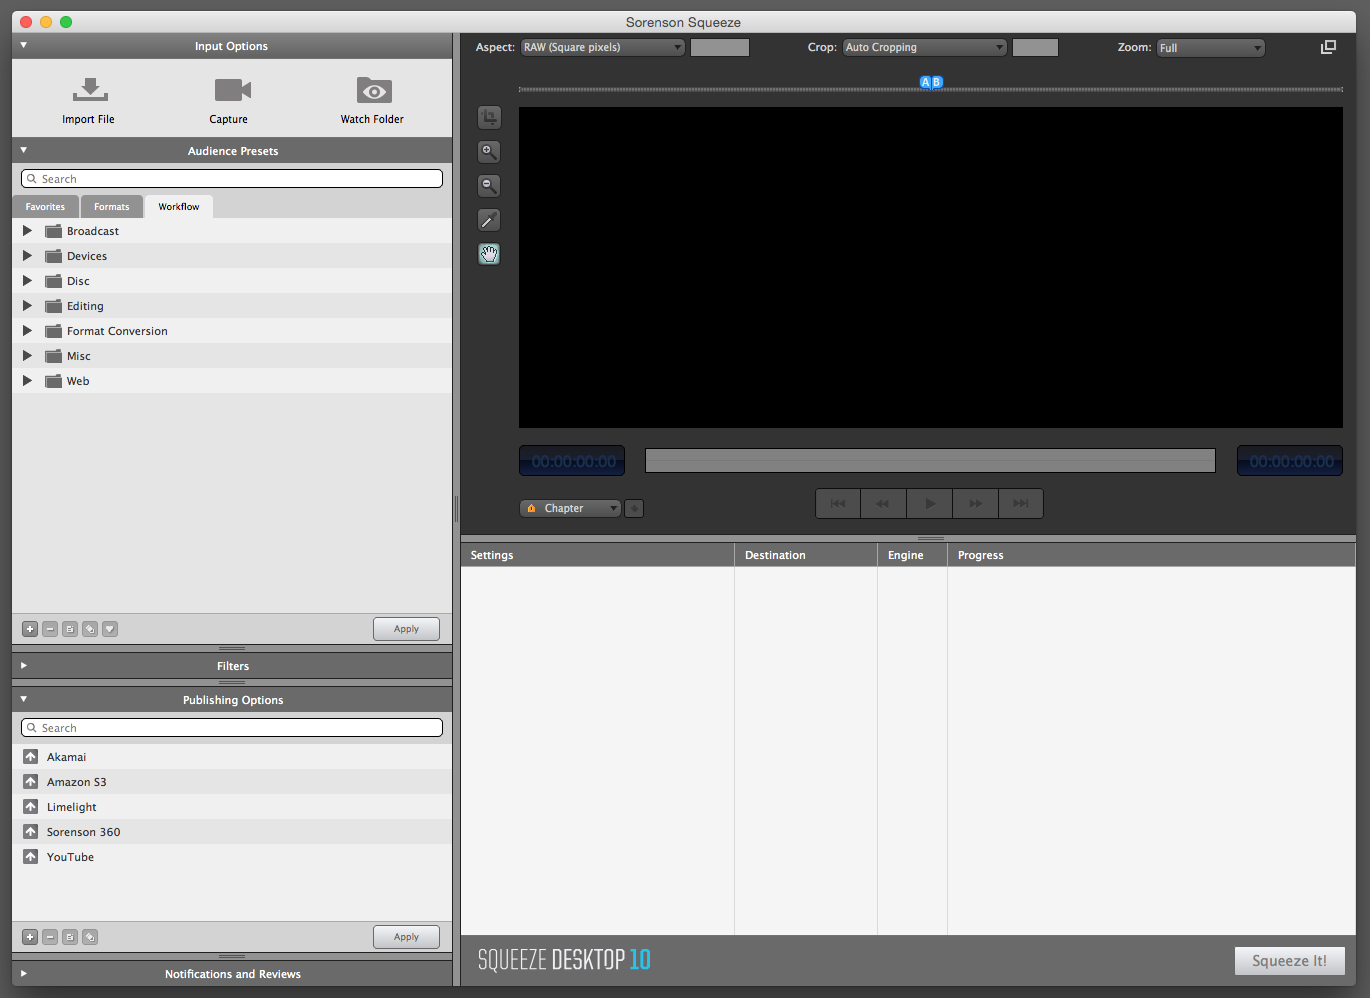Screen dimensions: 1370x998
Task: Click Apply in Publishing Options
Action: pos(406,937)
